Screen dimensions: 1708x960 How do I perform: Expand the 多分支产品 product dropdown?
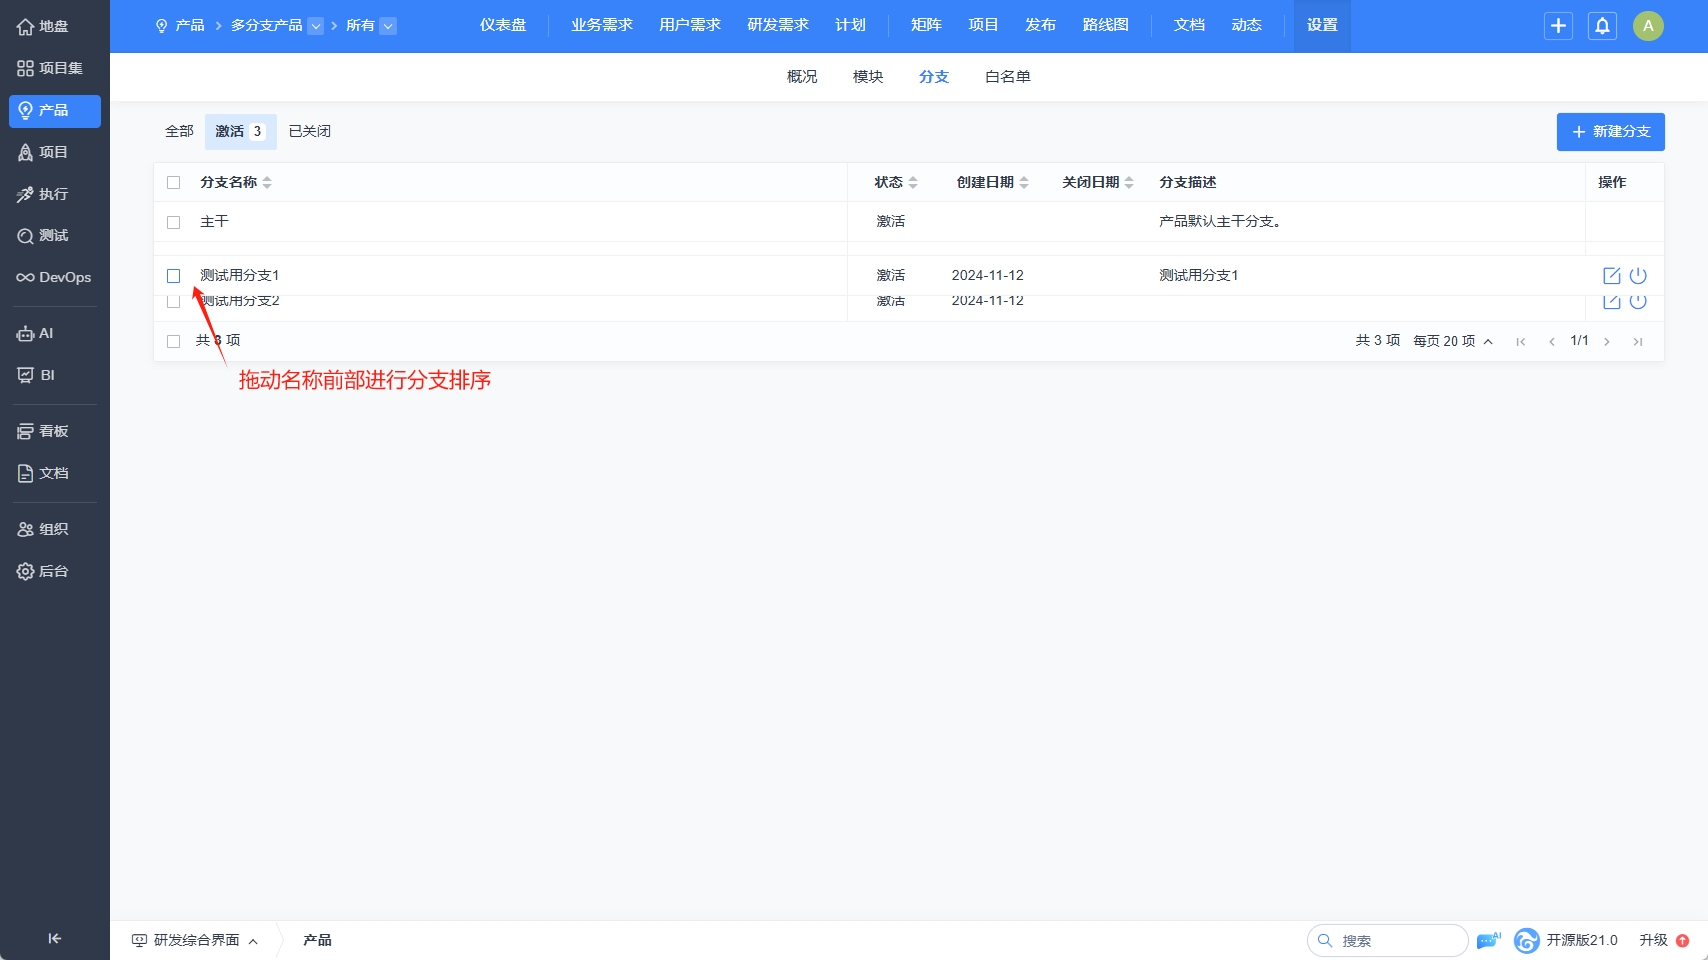click(316, 26)
